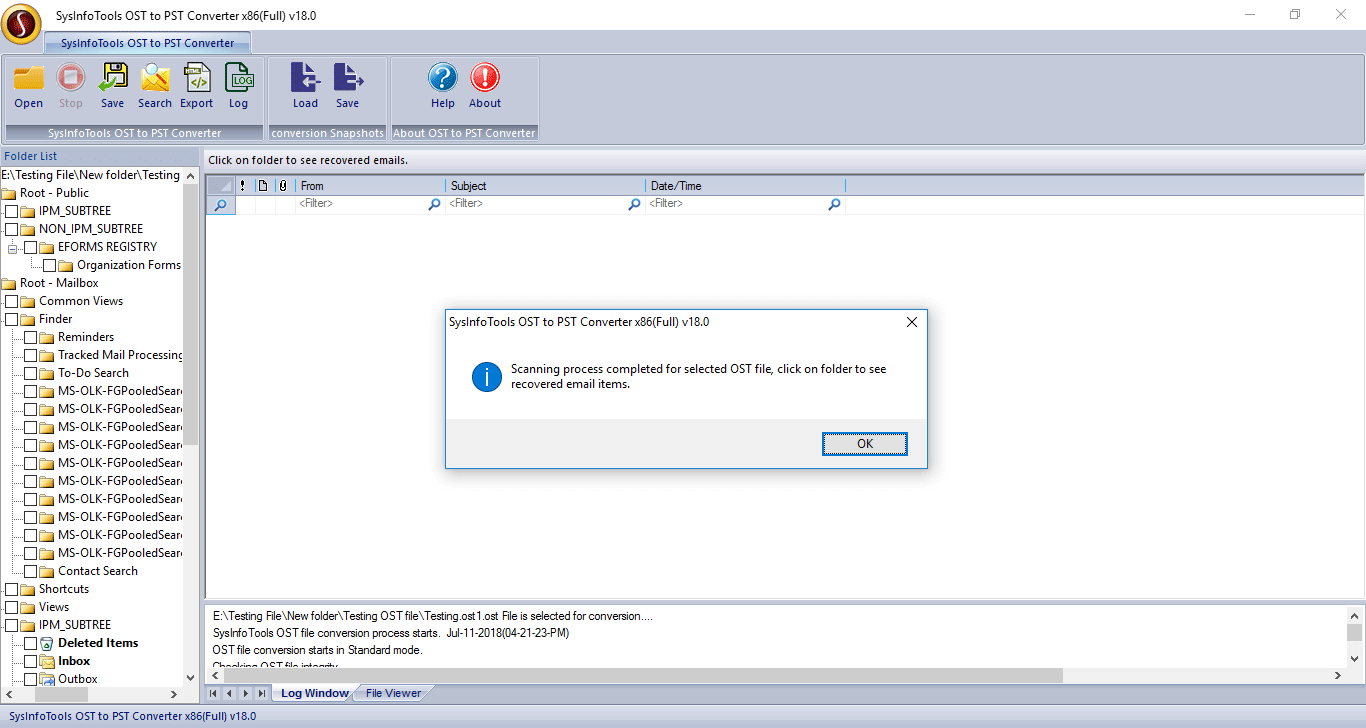The height and width of the screenshot is (728, 1366).
Task: Sort by the Subject column header
Action: (546, 185)
